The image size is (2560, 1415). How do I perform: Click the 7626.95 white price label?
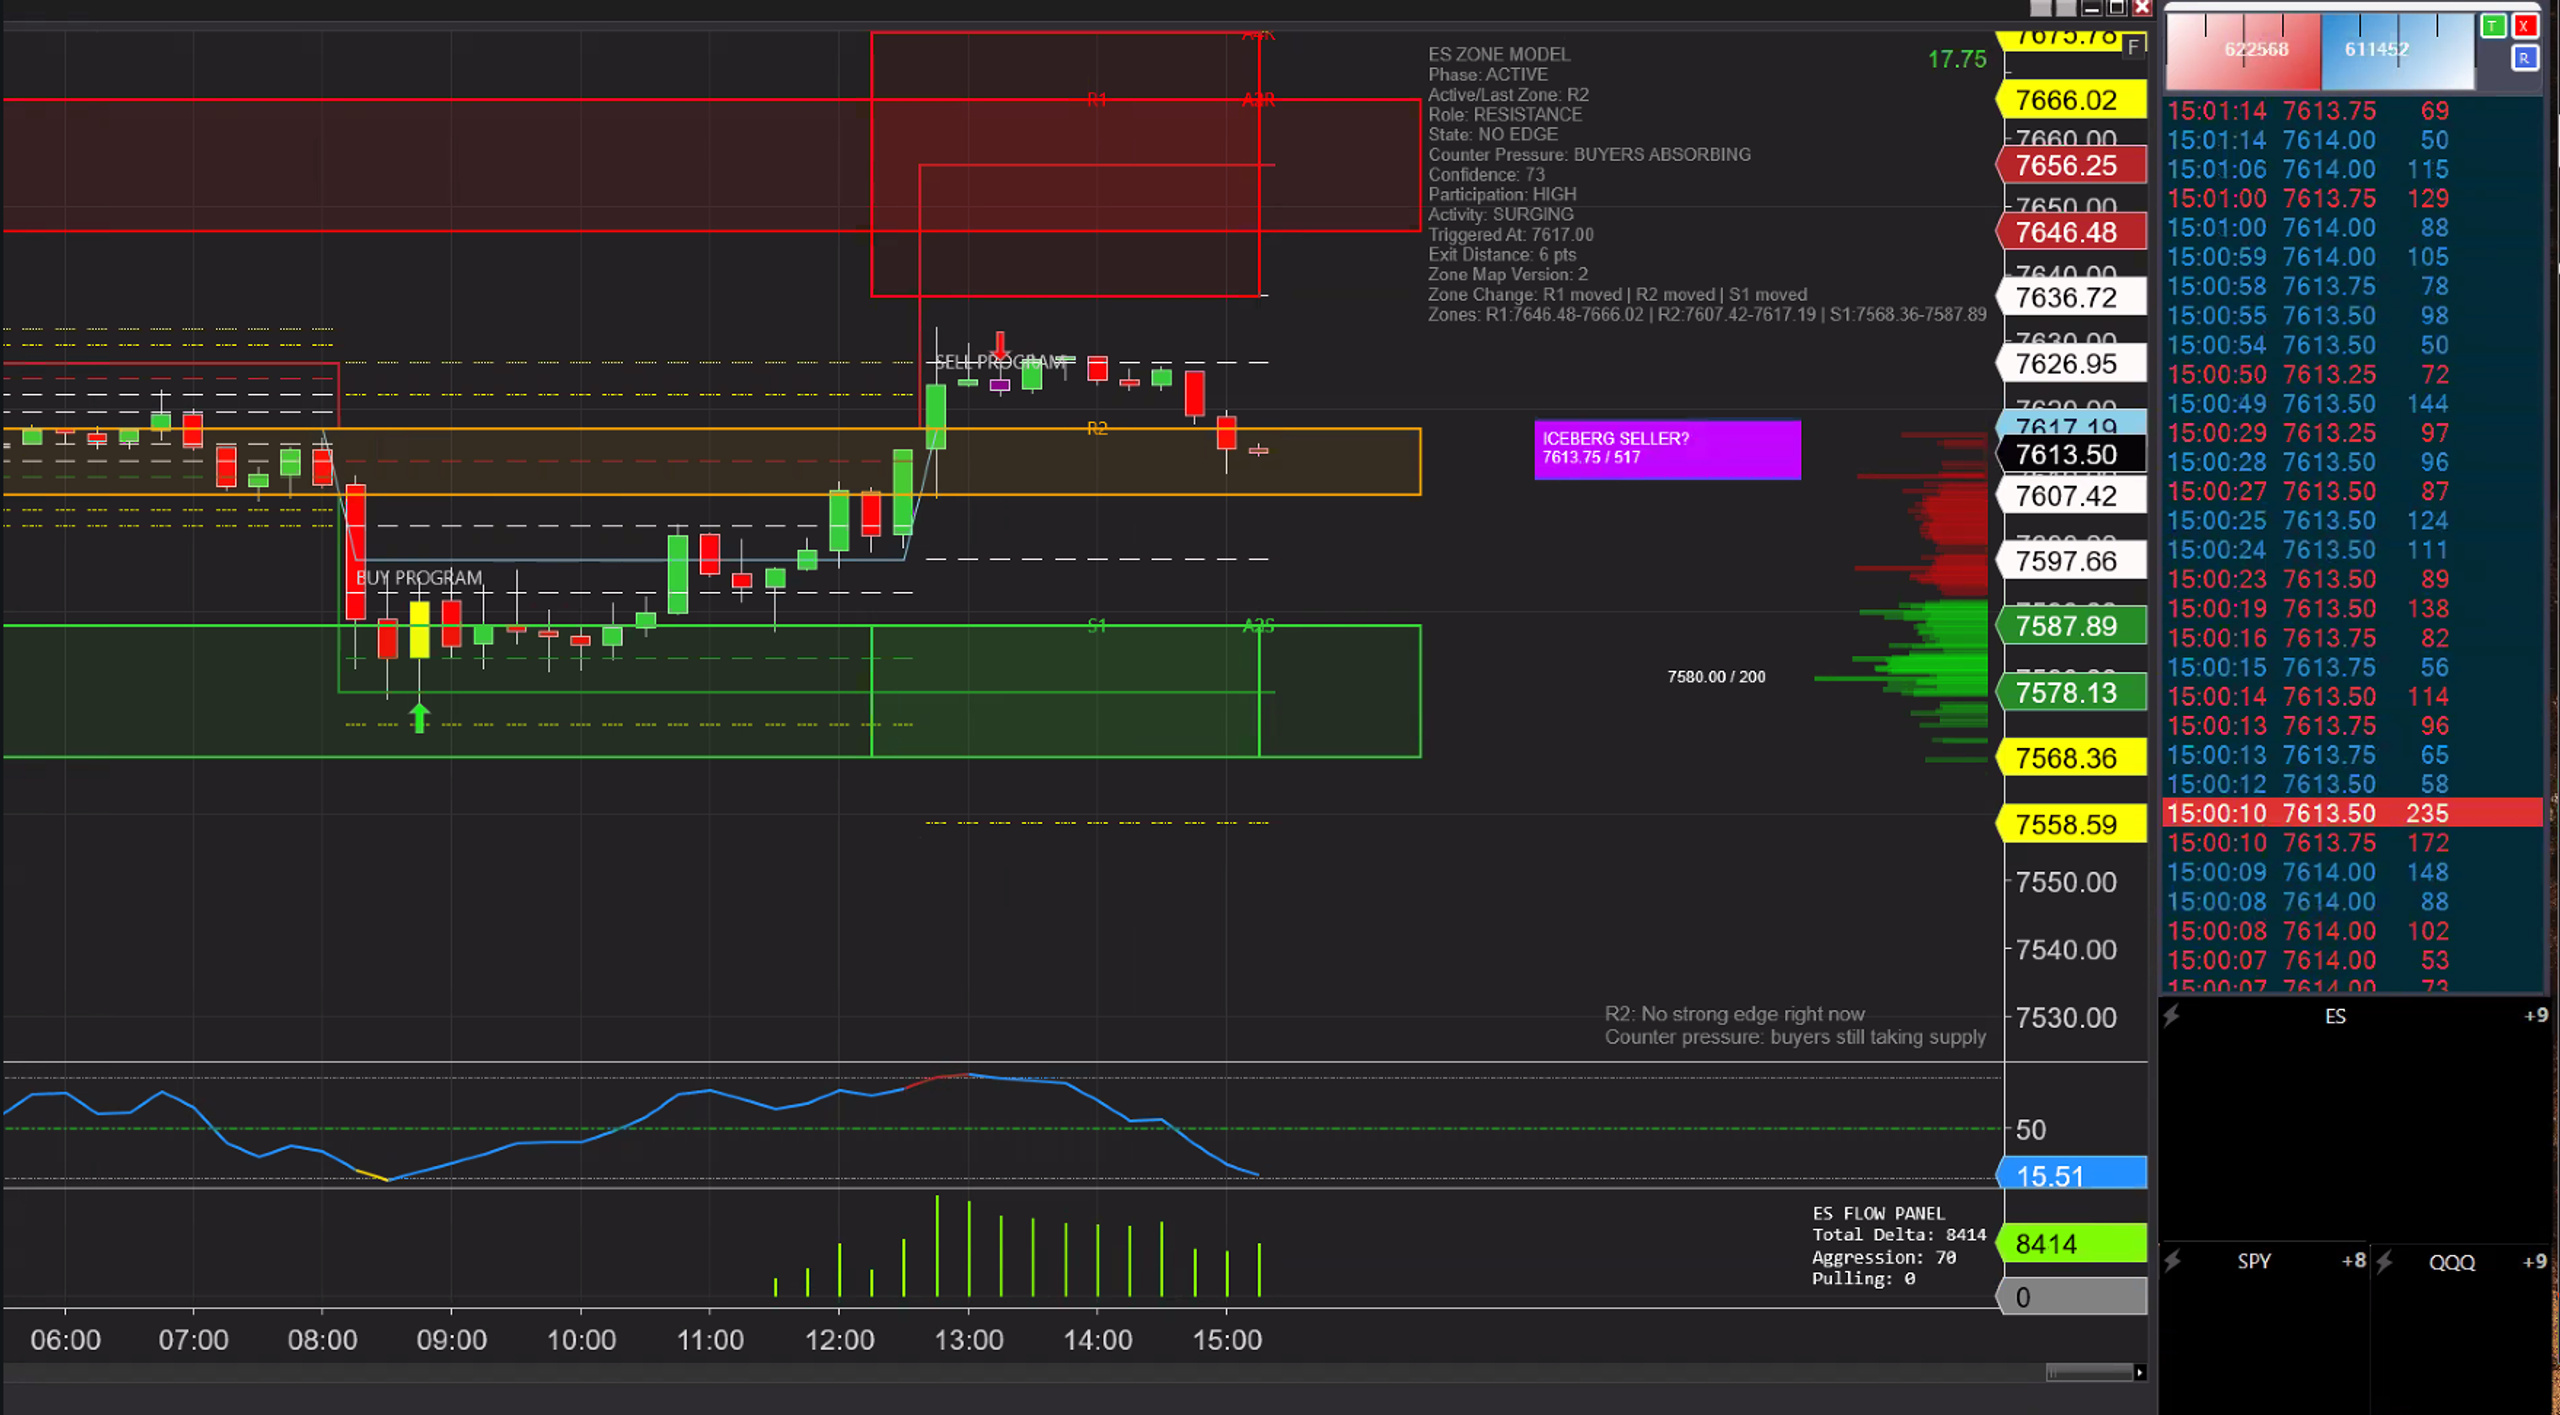(x=2071, y=363)
